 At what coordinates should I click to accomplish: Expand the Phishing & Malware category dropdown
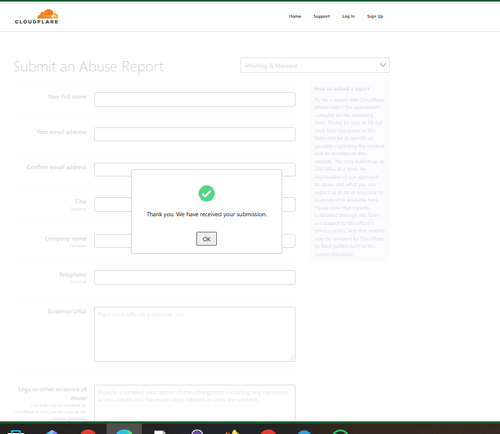(x=315, y=65)
